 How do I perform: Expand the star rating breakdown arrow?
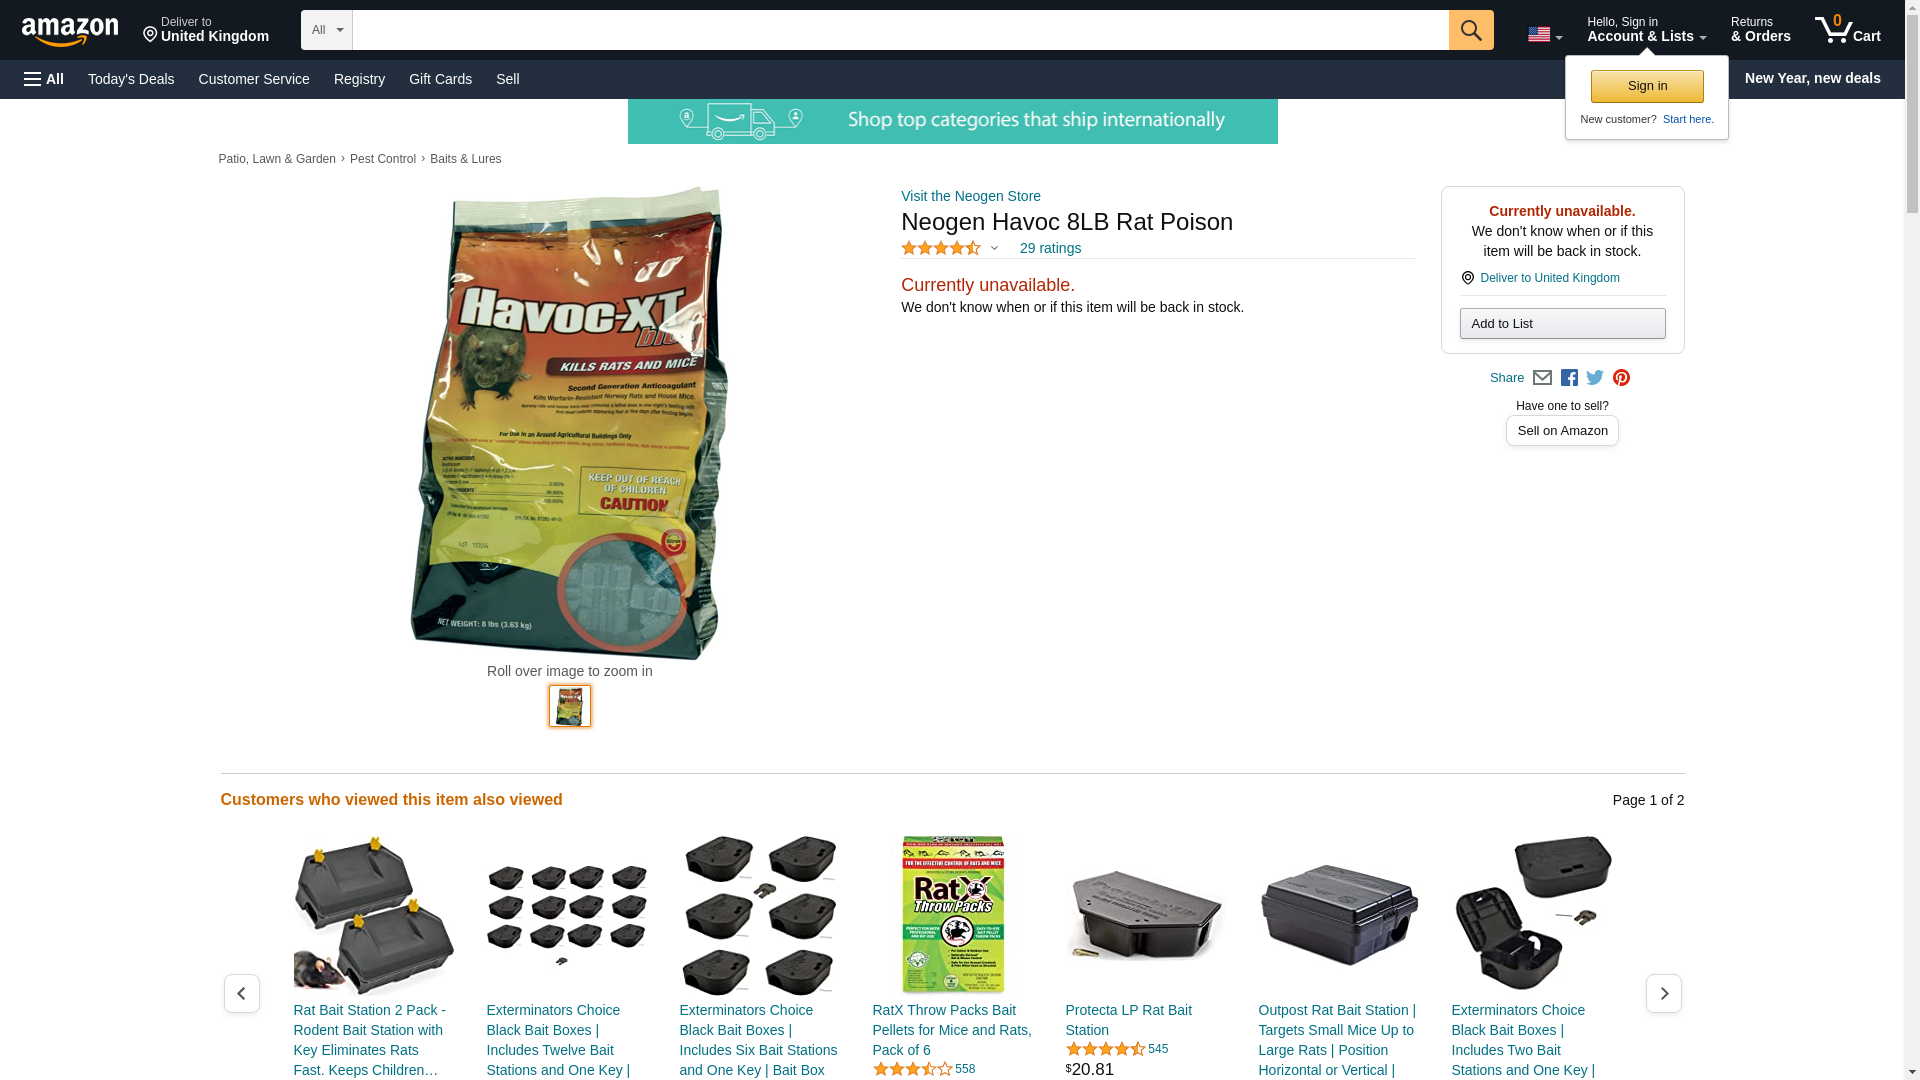(994, 248)
